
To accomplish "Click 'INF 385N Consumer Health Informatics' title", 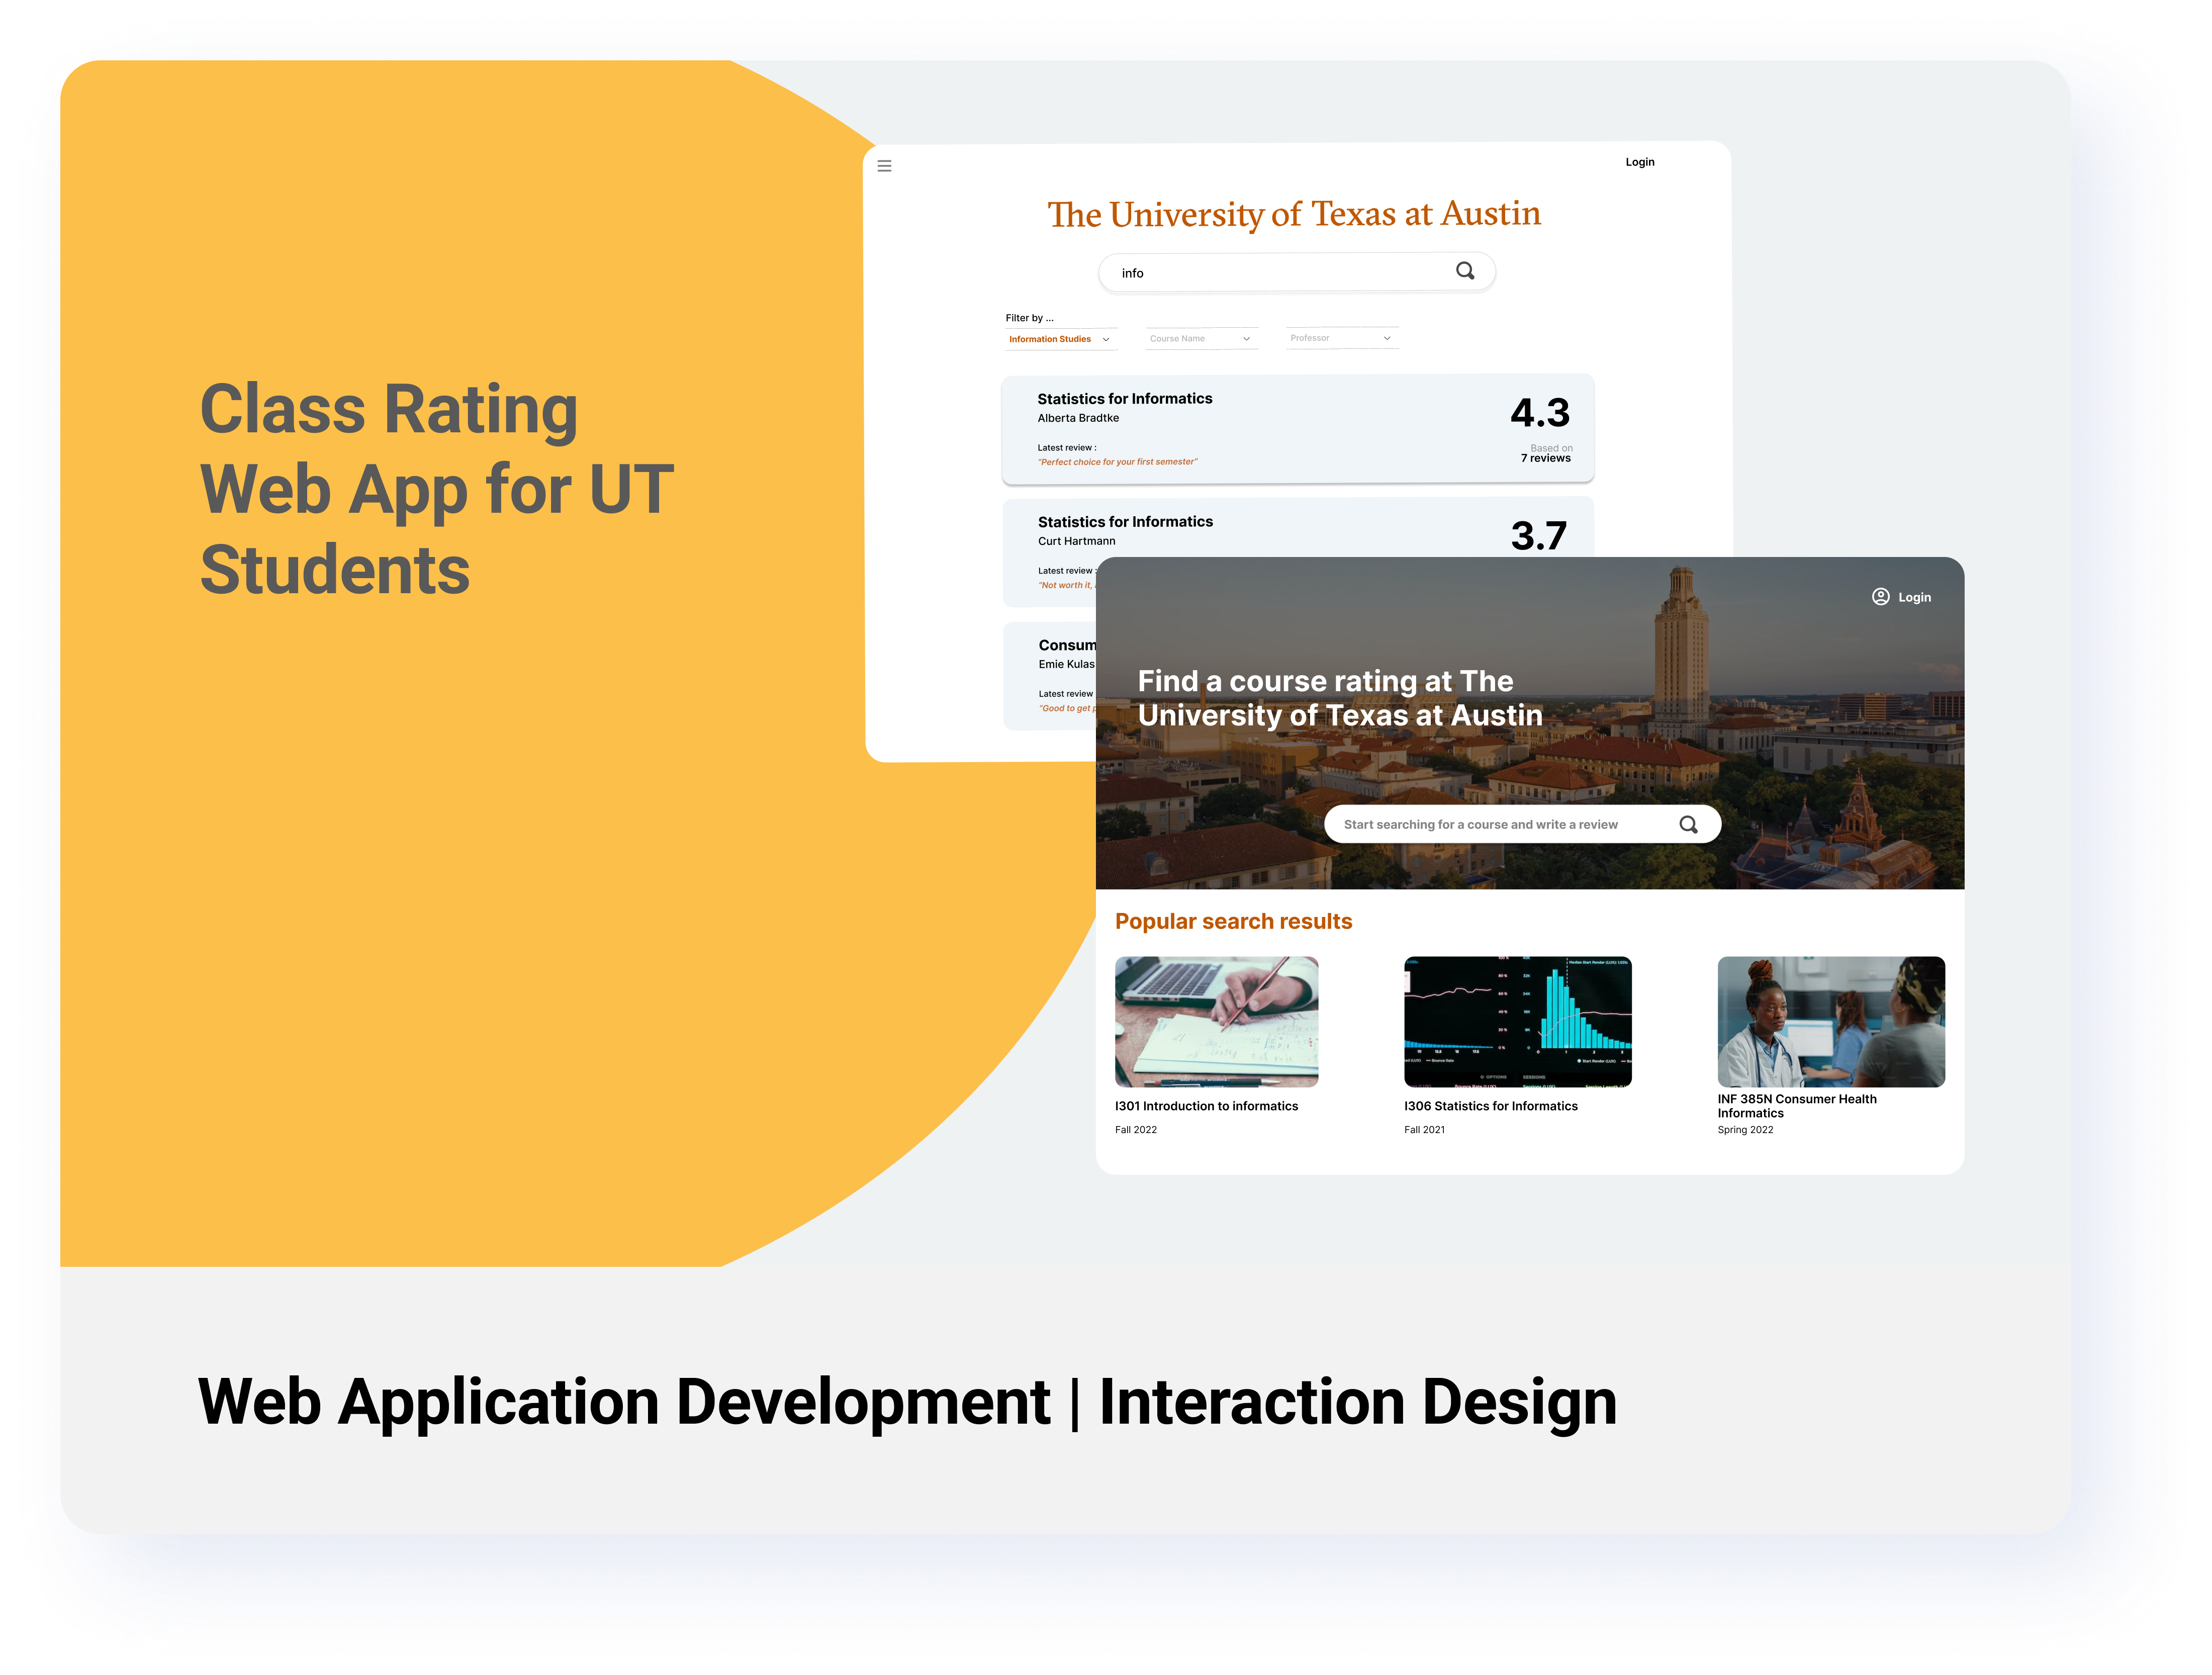I will (1797, 1106).
